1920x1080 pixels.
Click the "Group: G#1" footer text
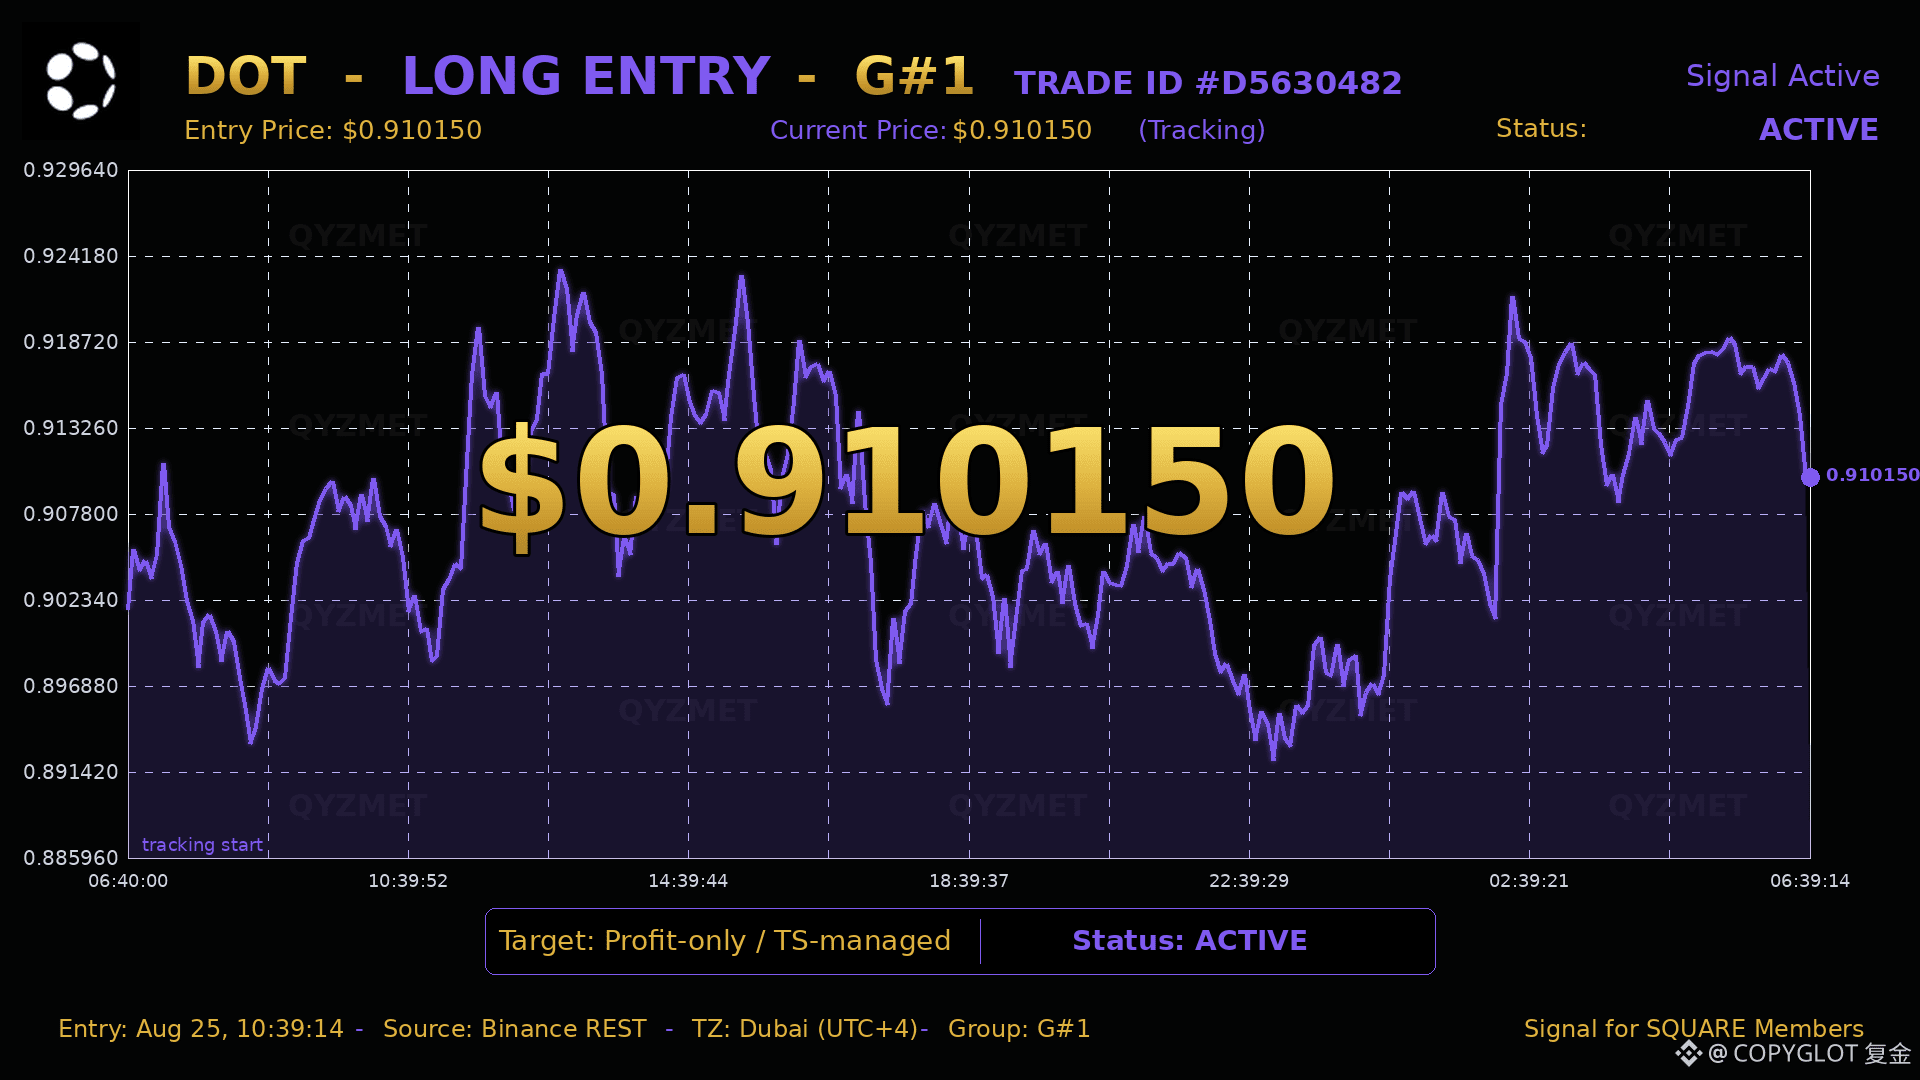point(1019,1029)
